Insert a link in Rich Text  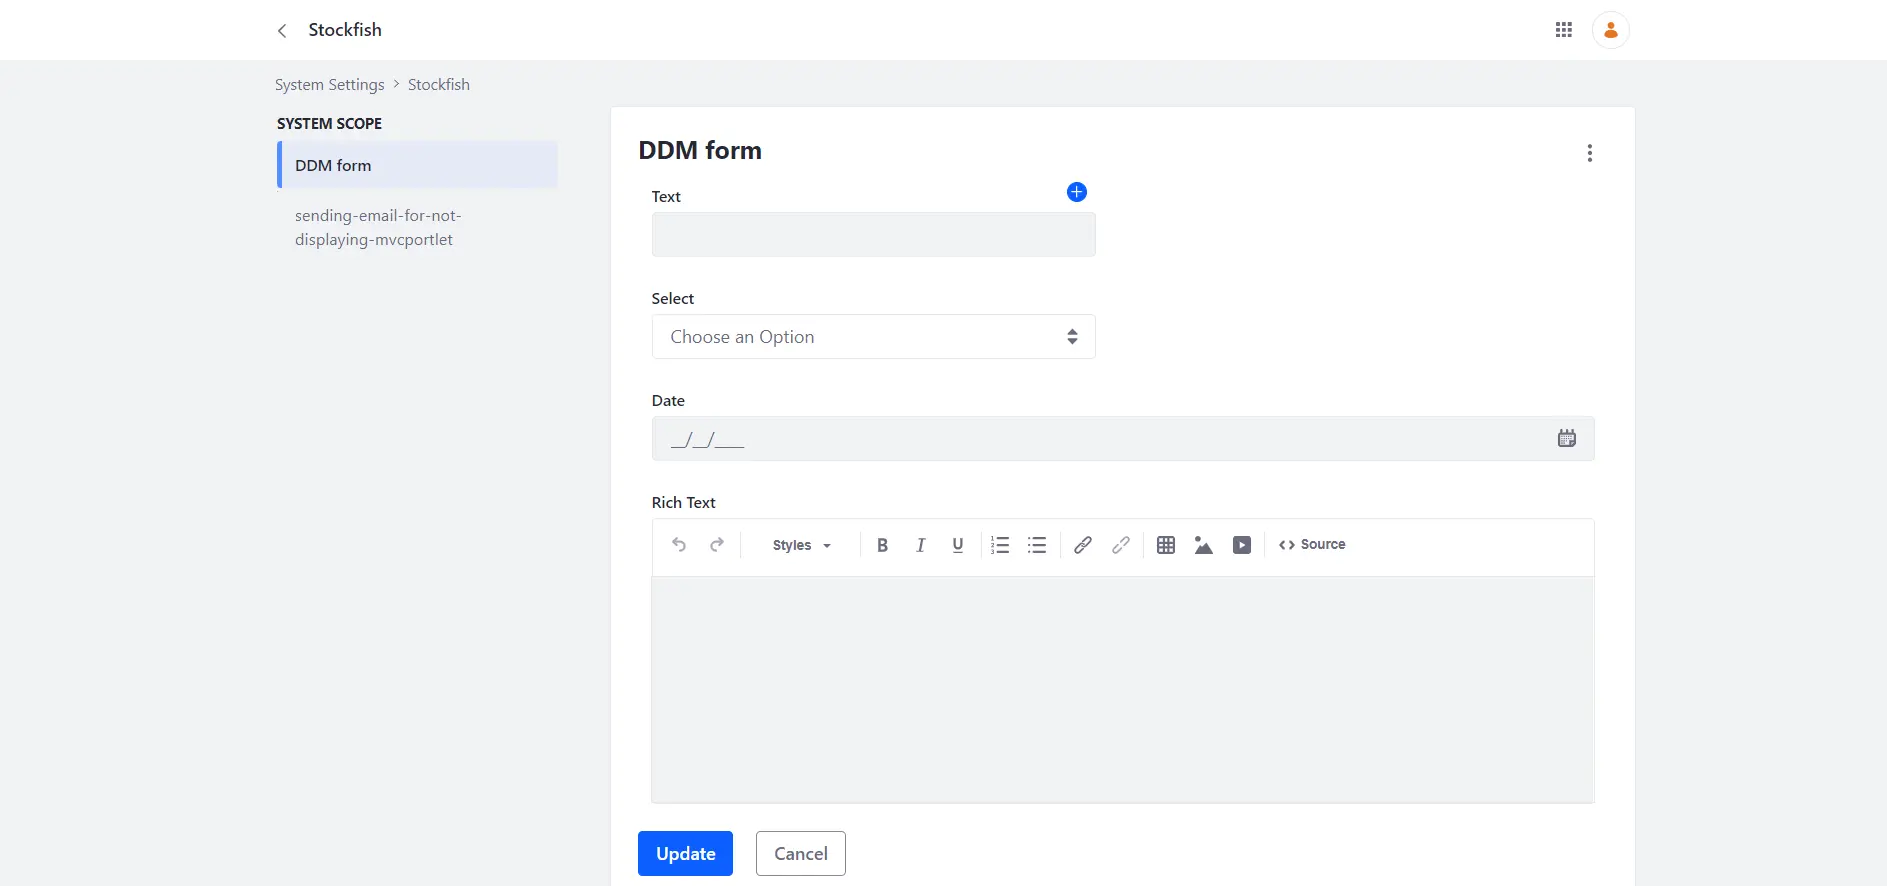tap(1083, 545)
